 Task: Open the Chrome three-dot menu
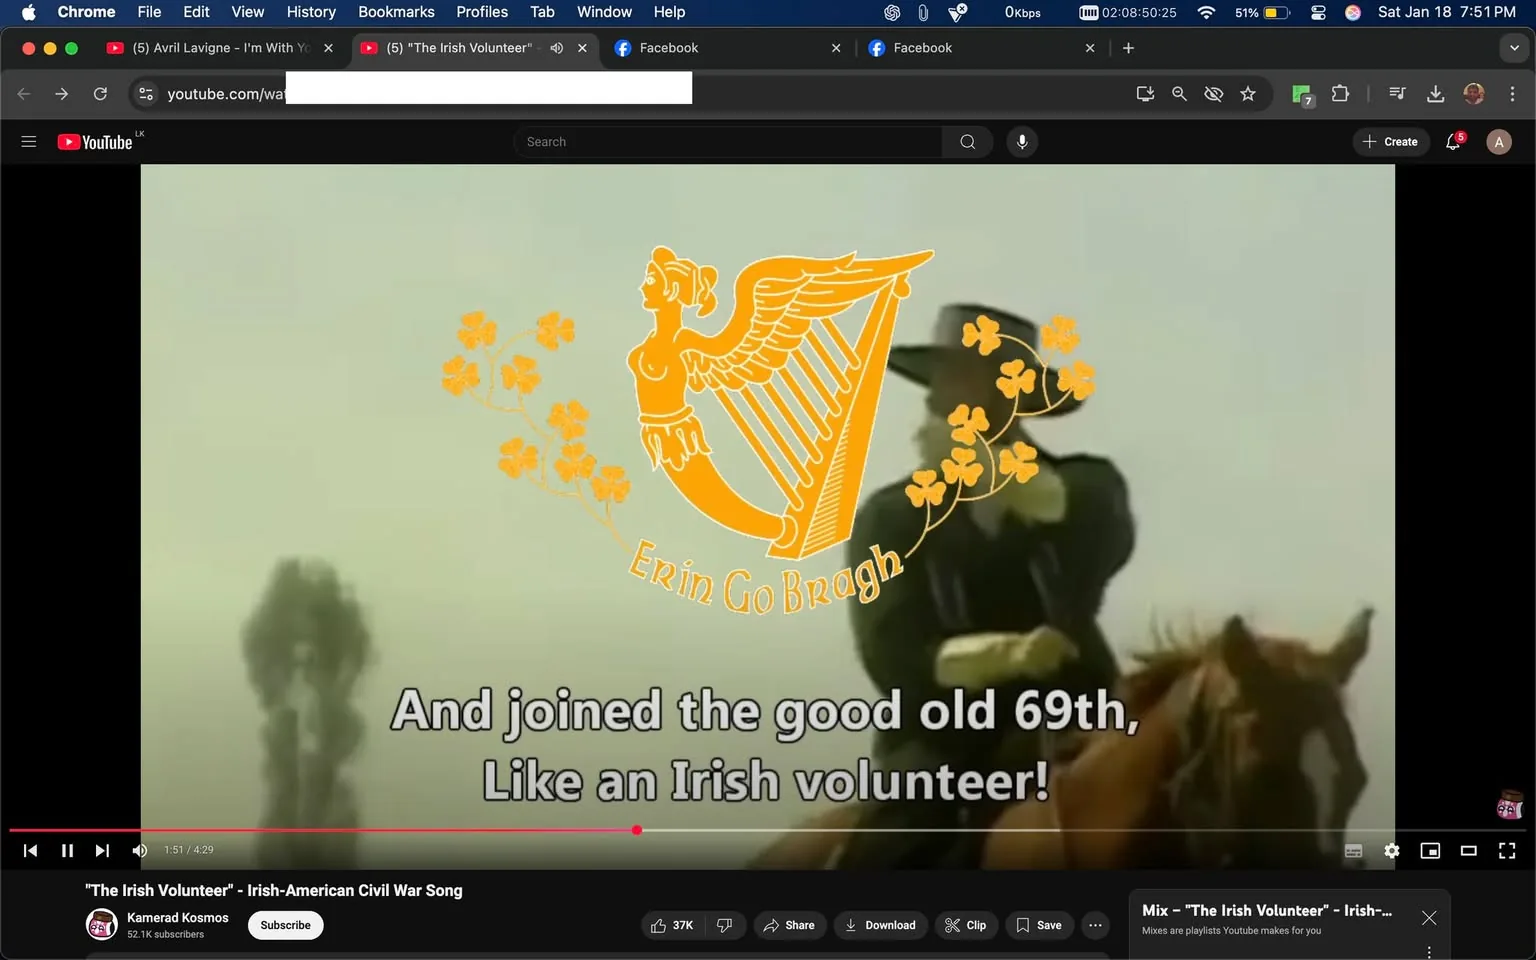[1513, 93]
